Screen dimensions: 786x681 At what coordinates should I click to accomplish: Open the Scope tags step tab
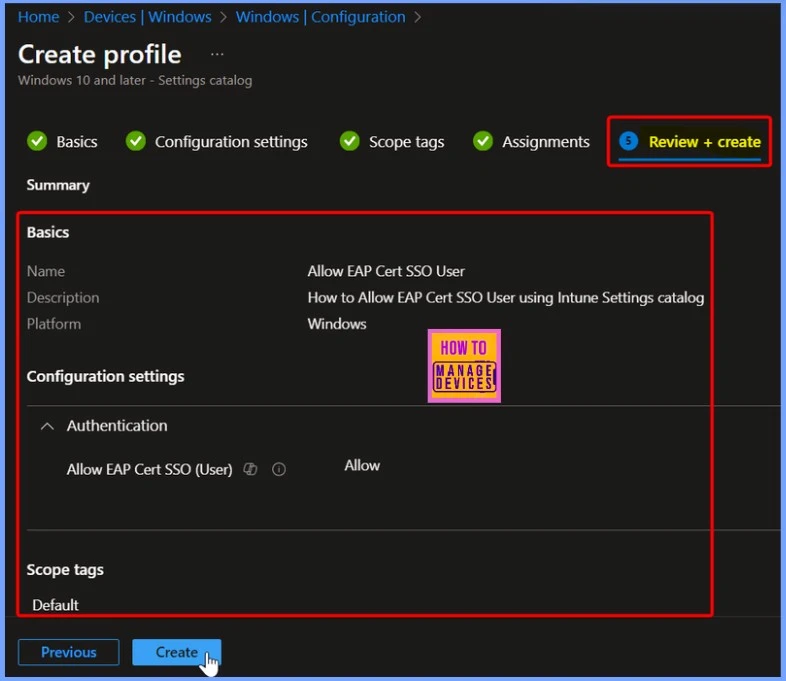pos(391,142)
